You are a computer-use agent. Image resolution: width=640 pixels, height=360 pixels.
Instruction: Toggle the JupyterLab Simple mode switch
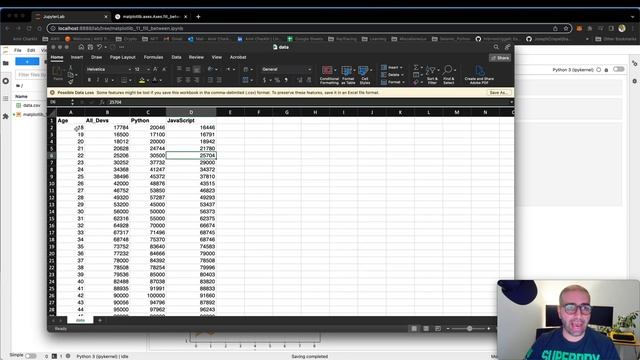[31, 356]
